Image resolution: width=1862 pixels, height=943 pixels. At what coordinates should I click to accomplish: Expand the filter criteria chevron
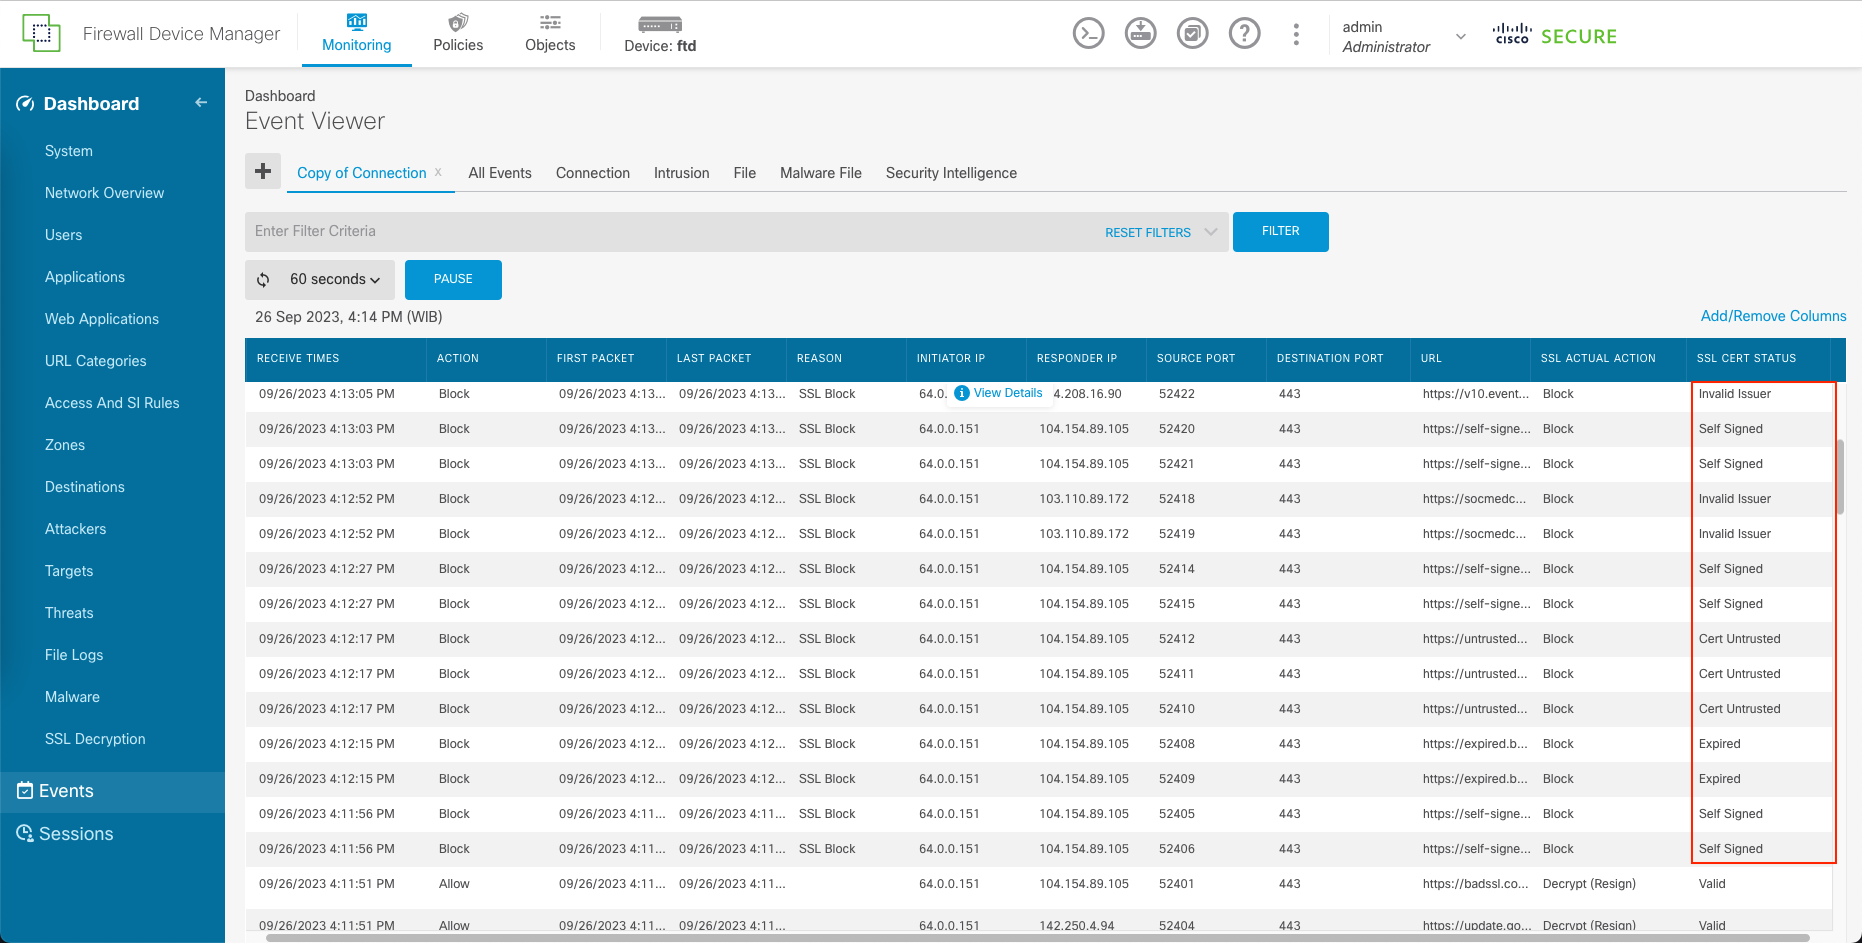1211,232
